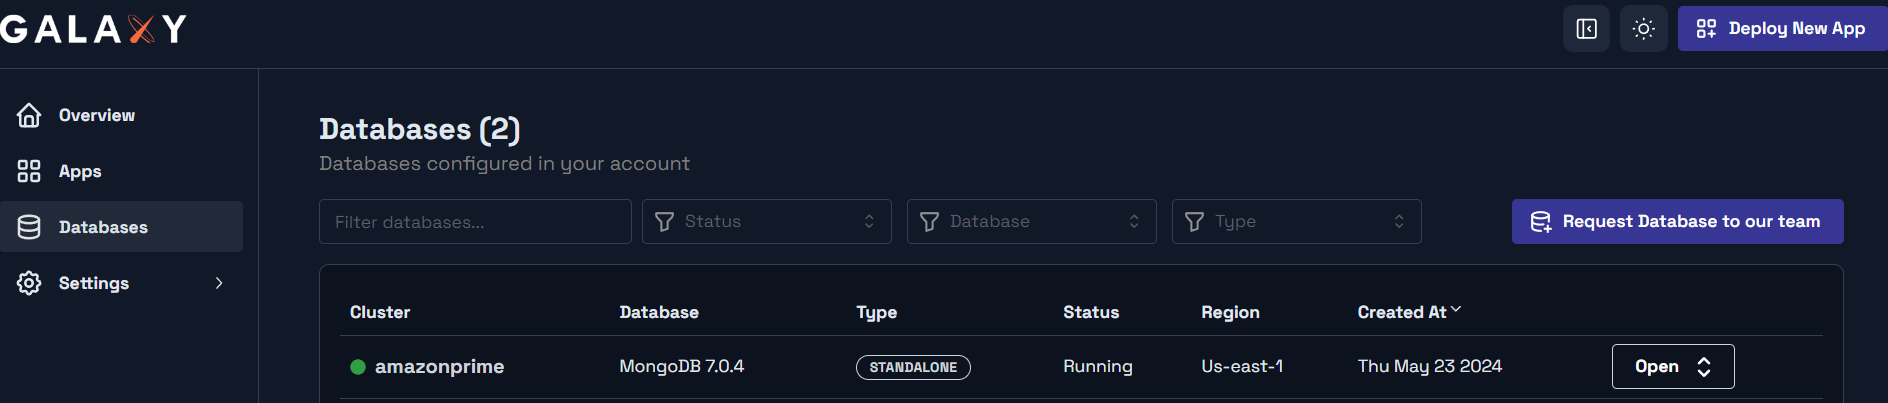Open the Type filter dropdown
Screen dimensions: 1888x403
[x=1296, y=221]
